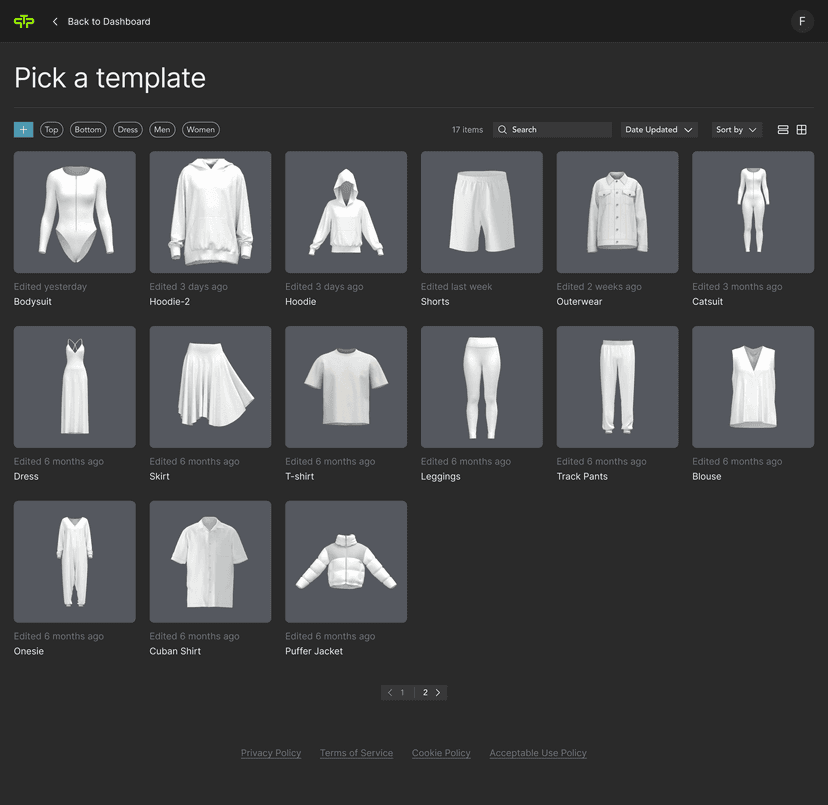The height and width of the screenshot is (805, 828).
Task: Toggle the Dress filter chip
Action: click(128, 130)
